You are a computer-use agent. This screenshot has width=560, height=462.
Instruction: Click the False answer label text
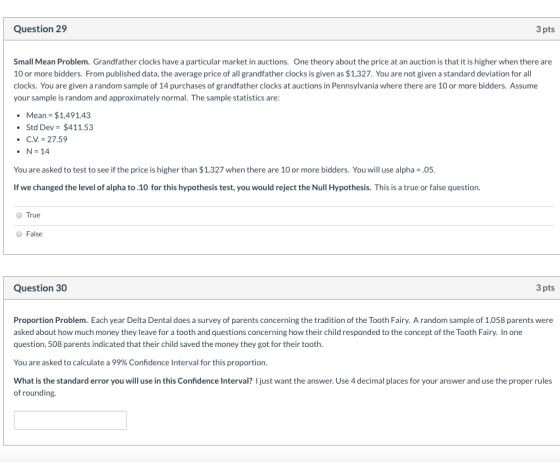pos(34,234)
